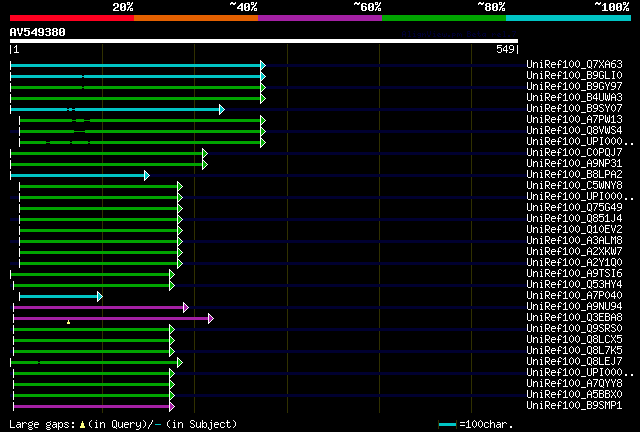Click the arrowhead ending the B9SY07 alignment
The height and width of the screenshot is (432, 640).
222,109
